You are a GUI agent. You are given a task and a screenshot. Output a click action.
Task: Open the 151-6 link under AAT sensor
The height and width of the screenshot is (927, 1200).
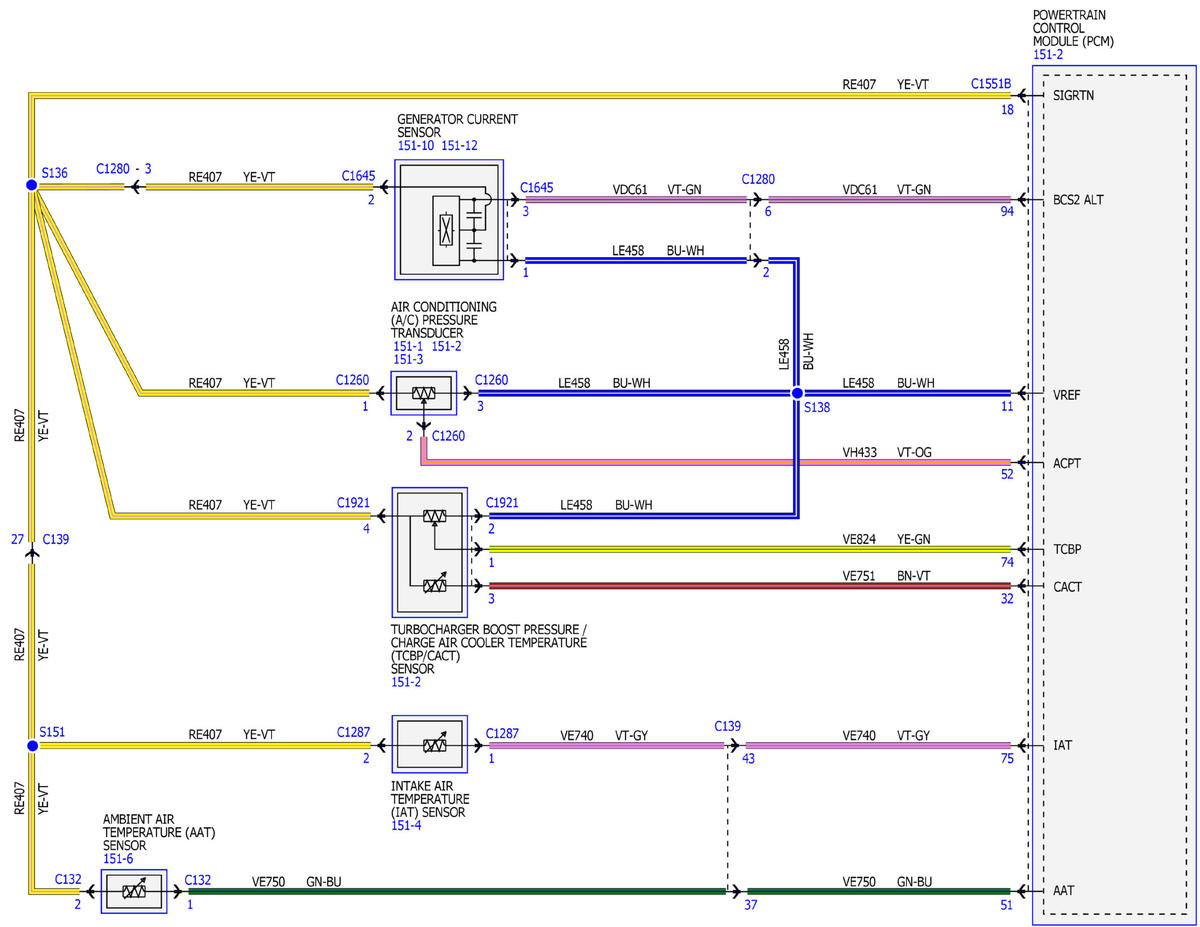coord(118,858)
